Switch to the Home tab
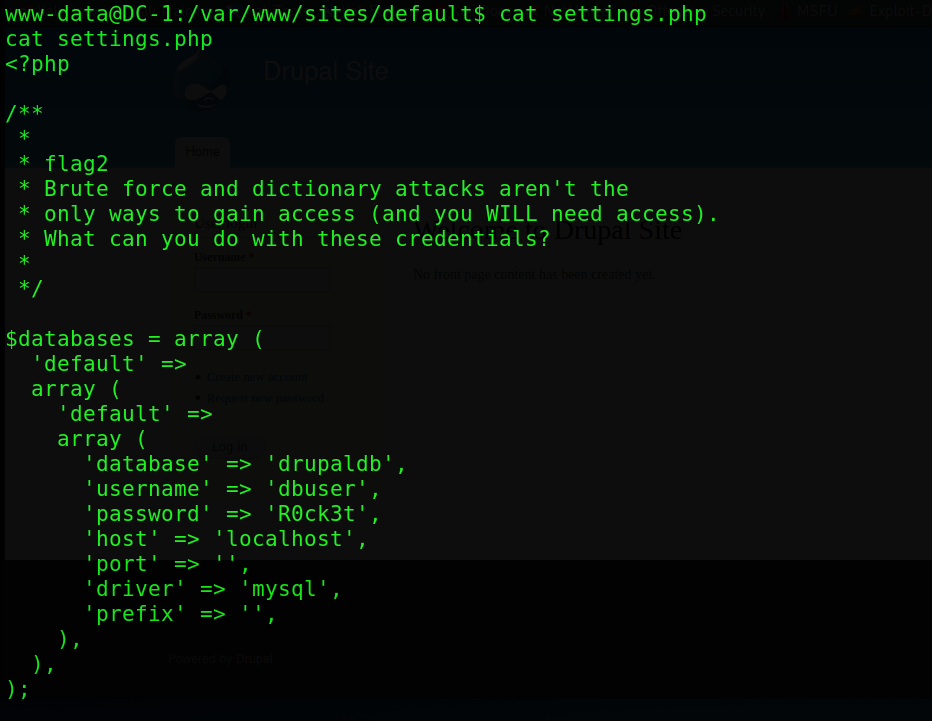This screenshot has height=721, width=932. click(202, 152)
